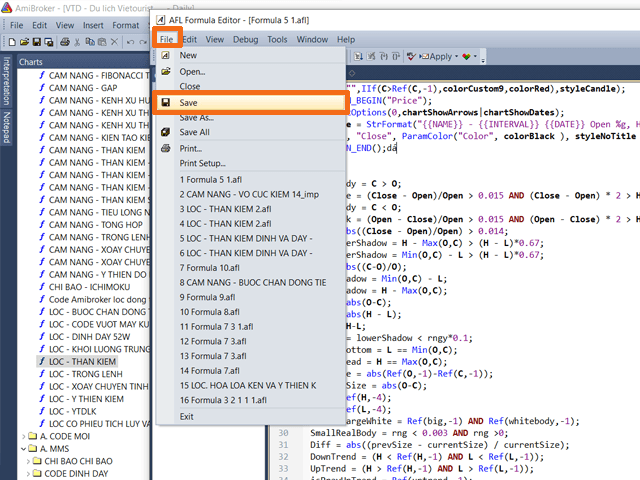Choose Save from File menu
Screen dimensions: 640x480
(250, 102)
